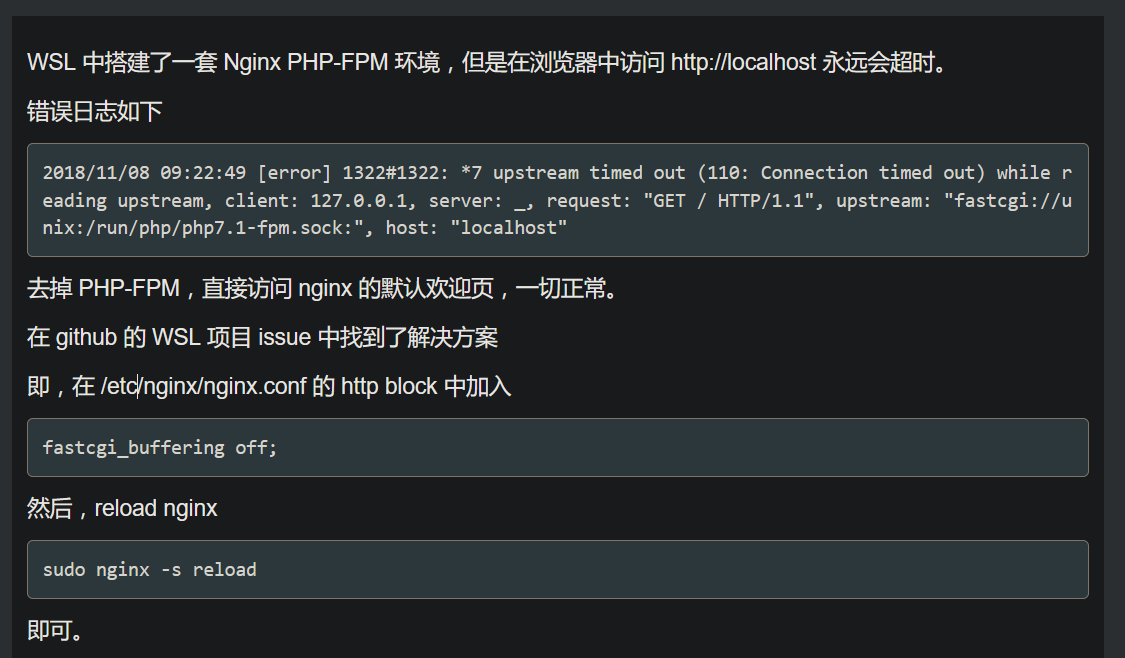The width and height of the screenshot is (1125, 658).
Task: Click the fastcgi_buffering off; code block
Action: coord(557,448)
